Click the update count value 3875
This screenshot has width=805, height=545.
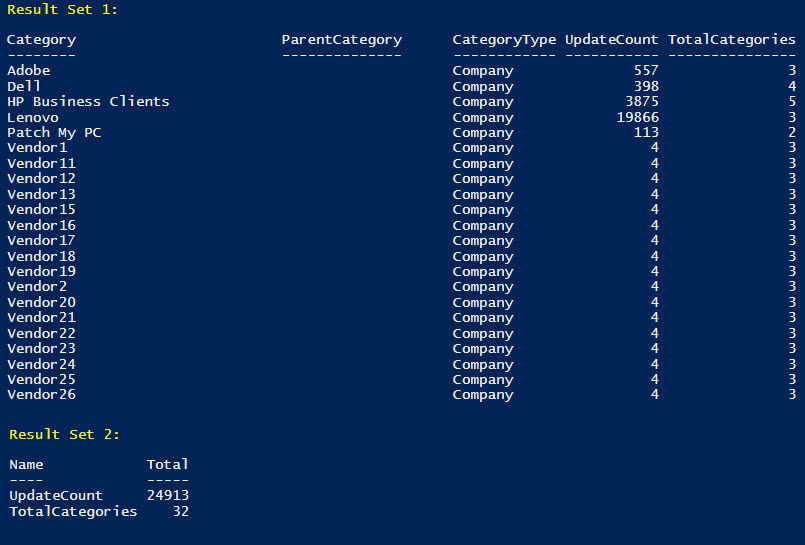(642, 101)
